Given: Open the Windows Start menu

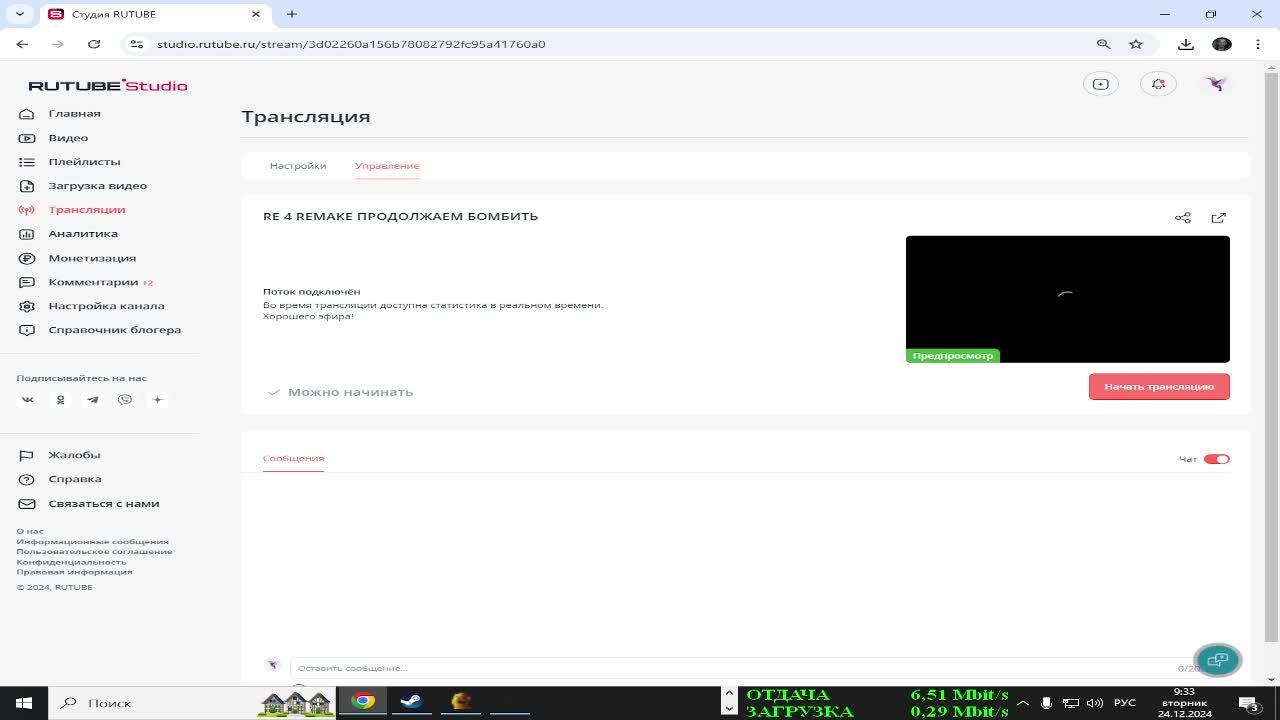Looking at the screenshot, I should point(24,703).
